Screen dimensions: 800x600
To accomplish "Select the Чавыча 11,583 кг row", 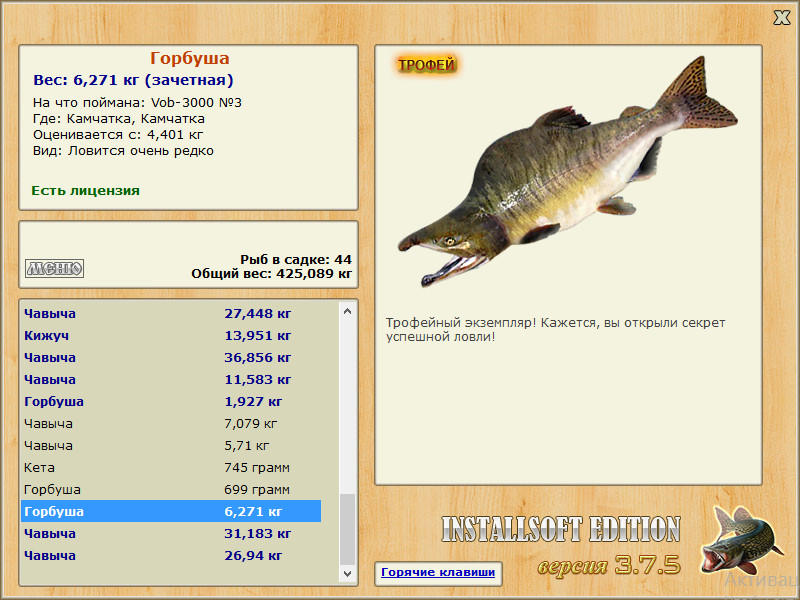I will [x=171, y=380].
